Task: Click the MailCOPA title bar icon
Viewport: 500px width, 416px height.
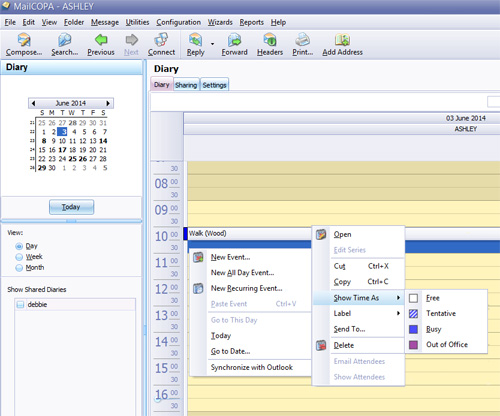Action: pyautogui.click(x=6, y=6)
